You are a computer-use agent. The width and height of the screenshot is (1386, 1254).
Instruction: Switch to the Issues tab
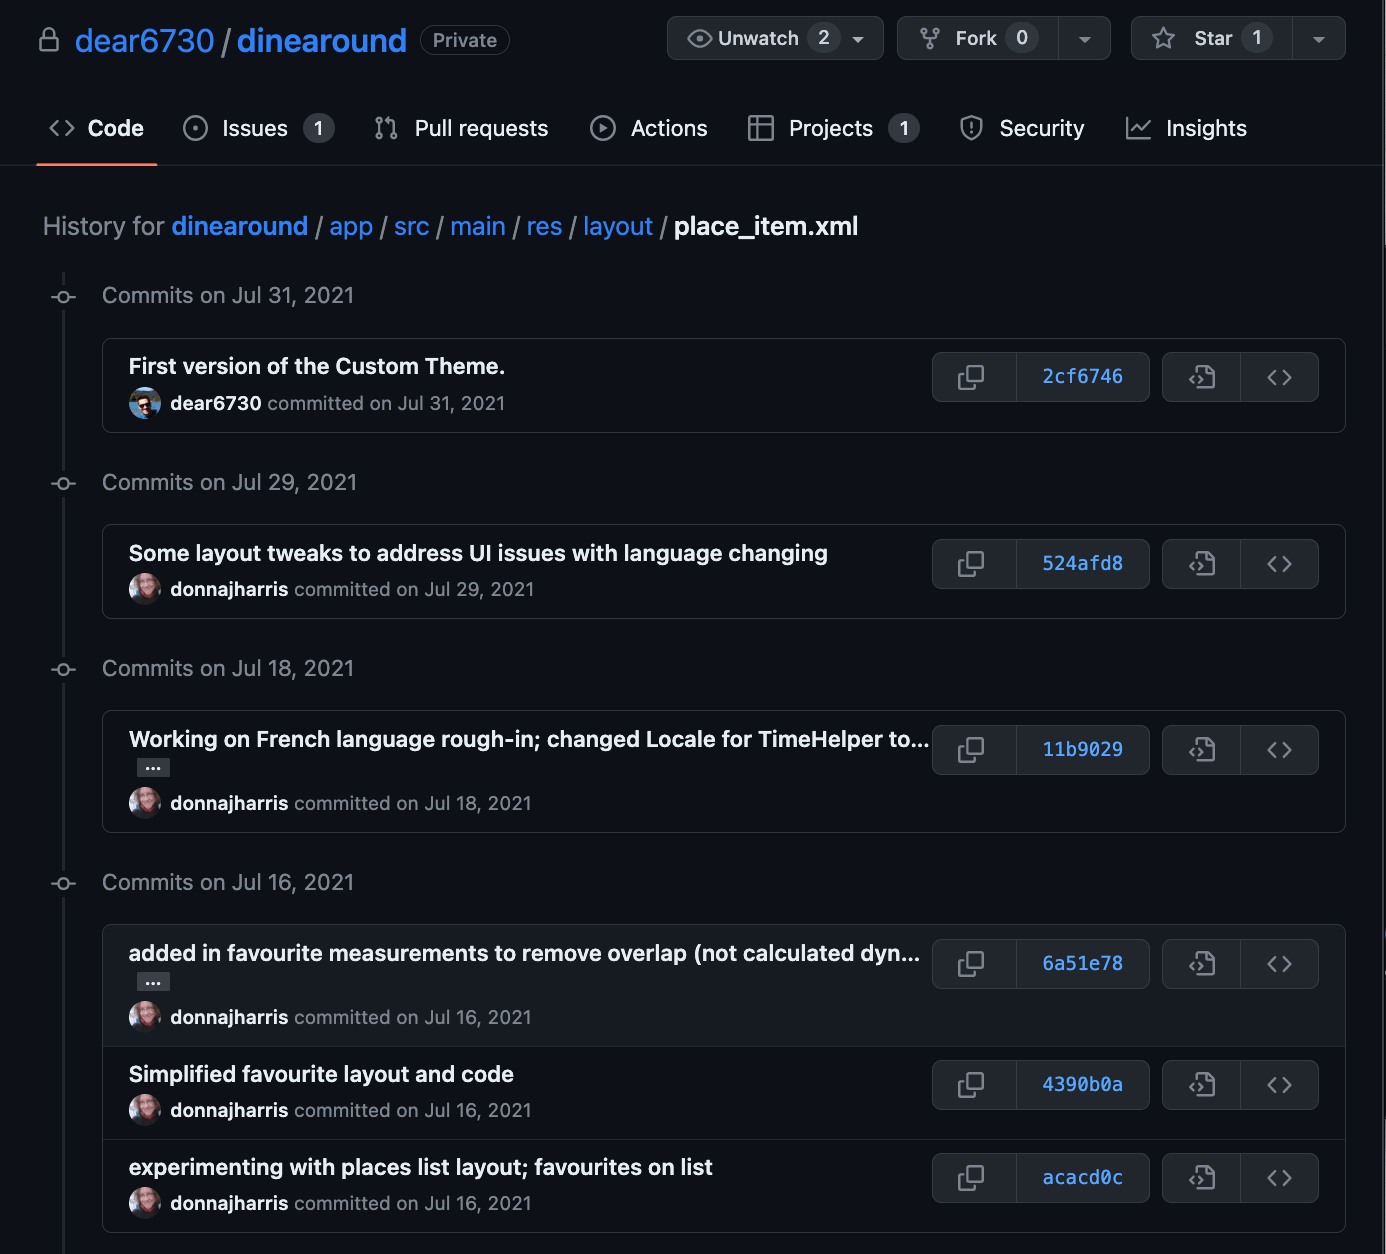tap(253, 128)
